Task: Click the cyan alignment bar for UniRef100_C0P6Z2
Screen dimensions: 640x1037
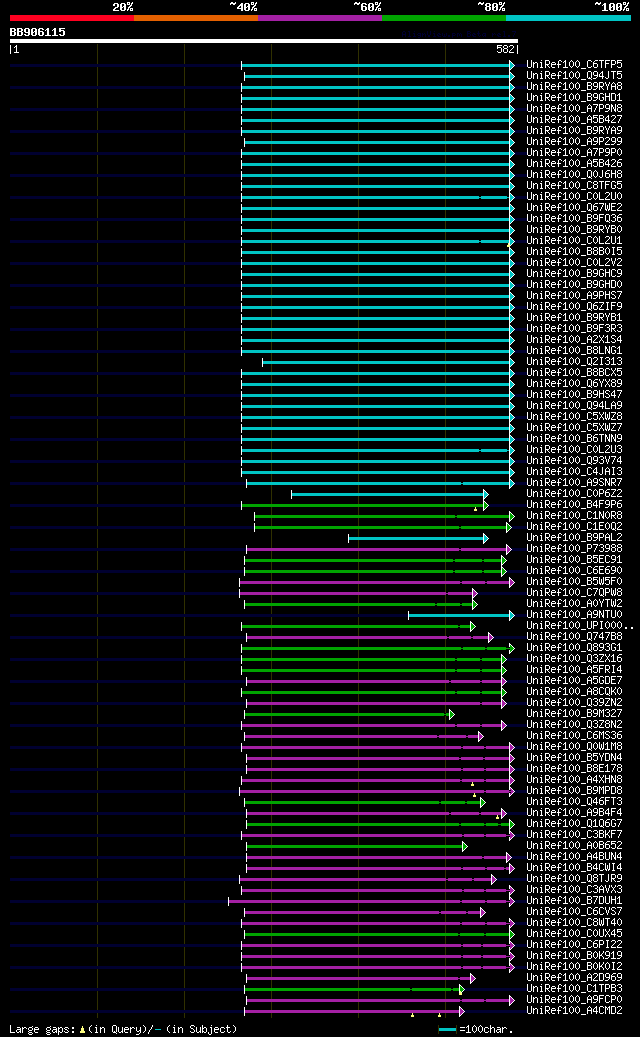Action: click(x=389, y=495)
